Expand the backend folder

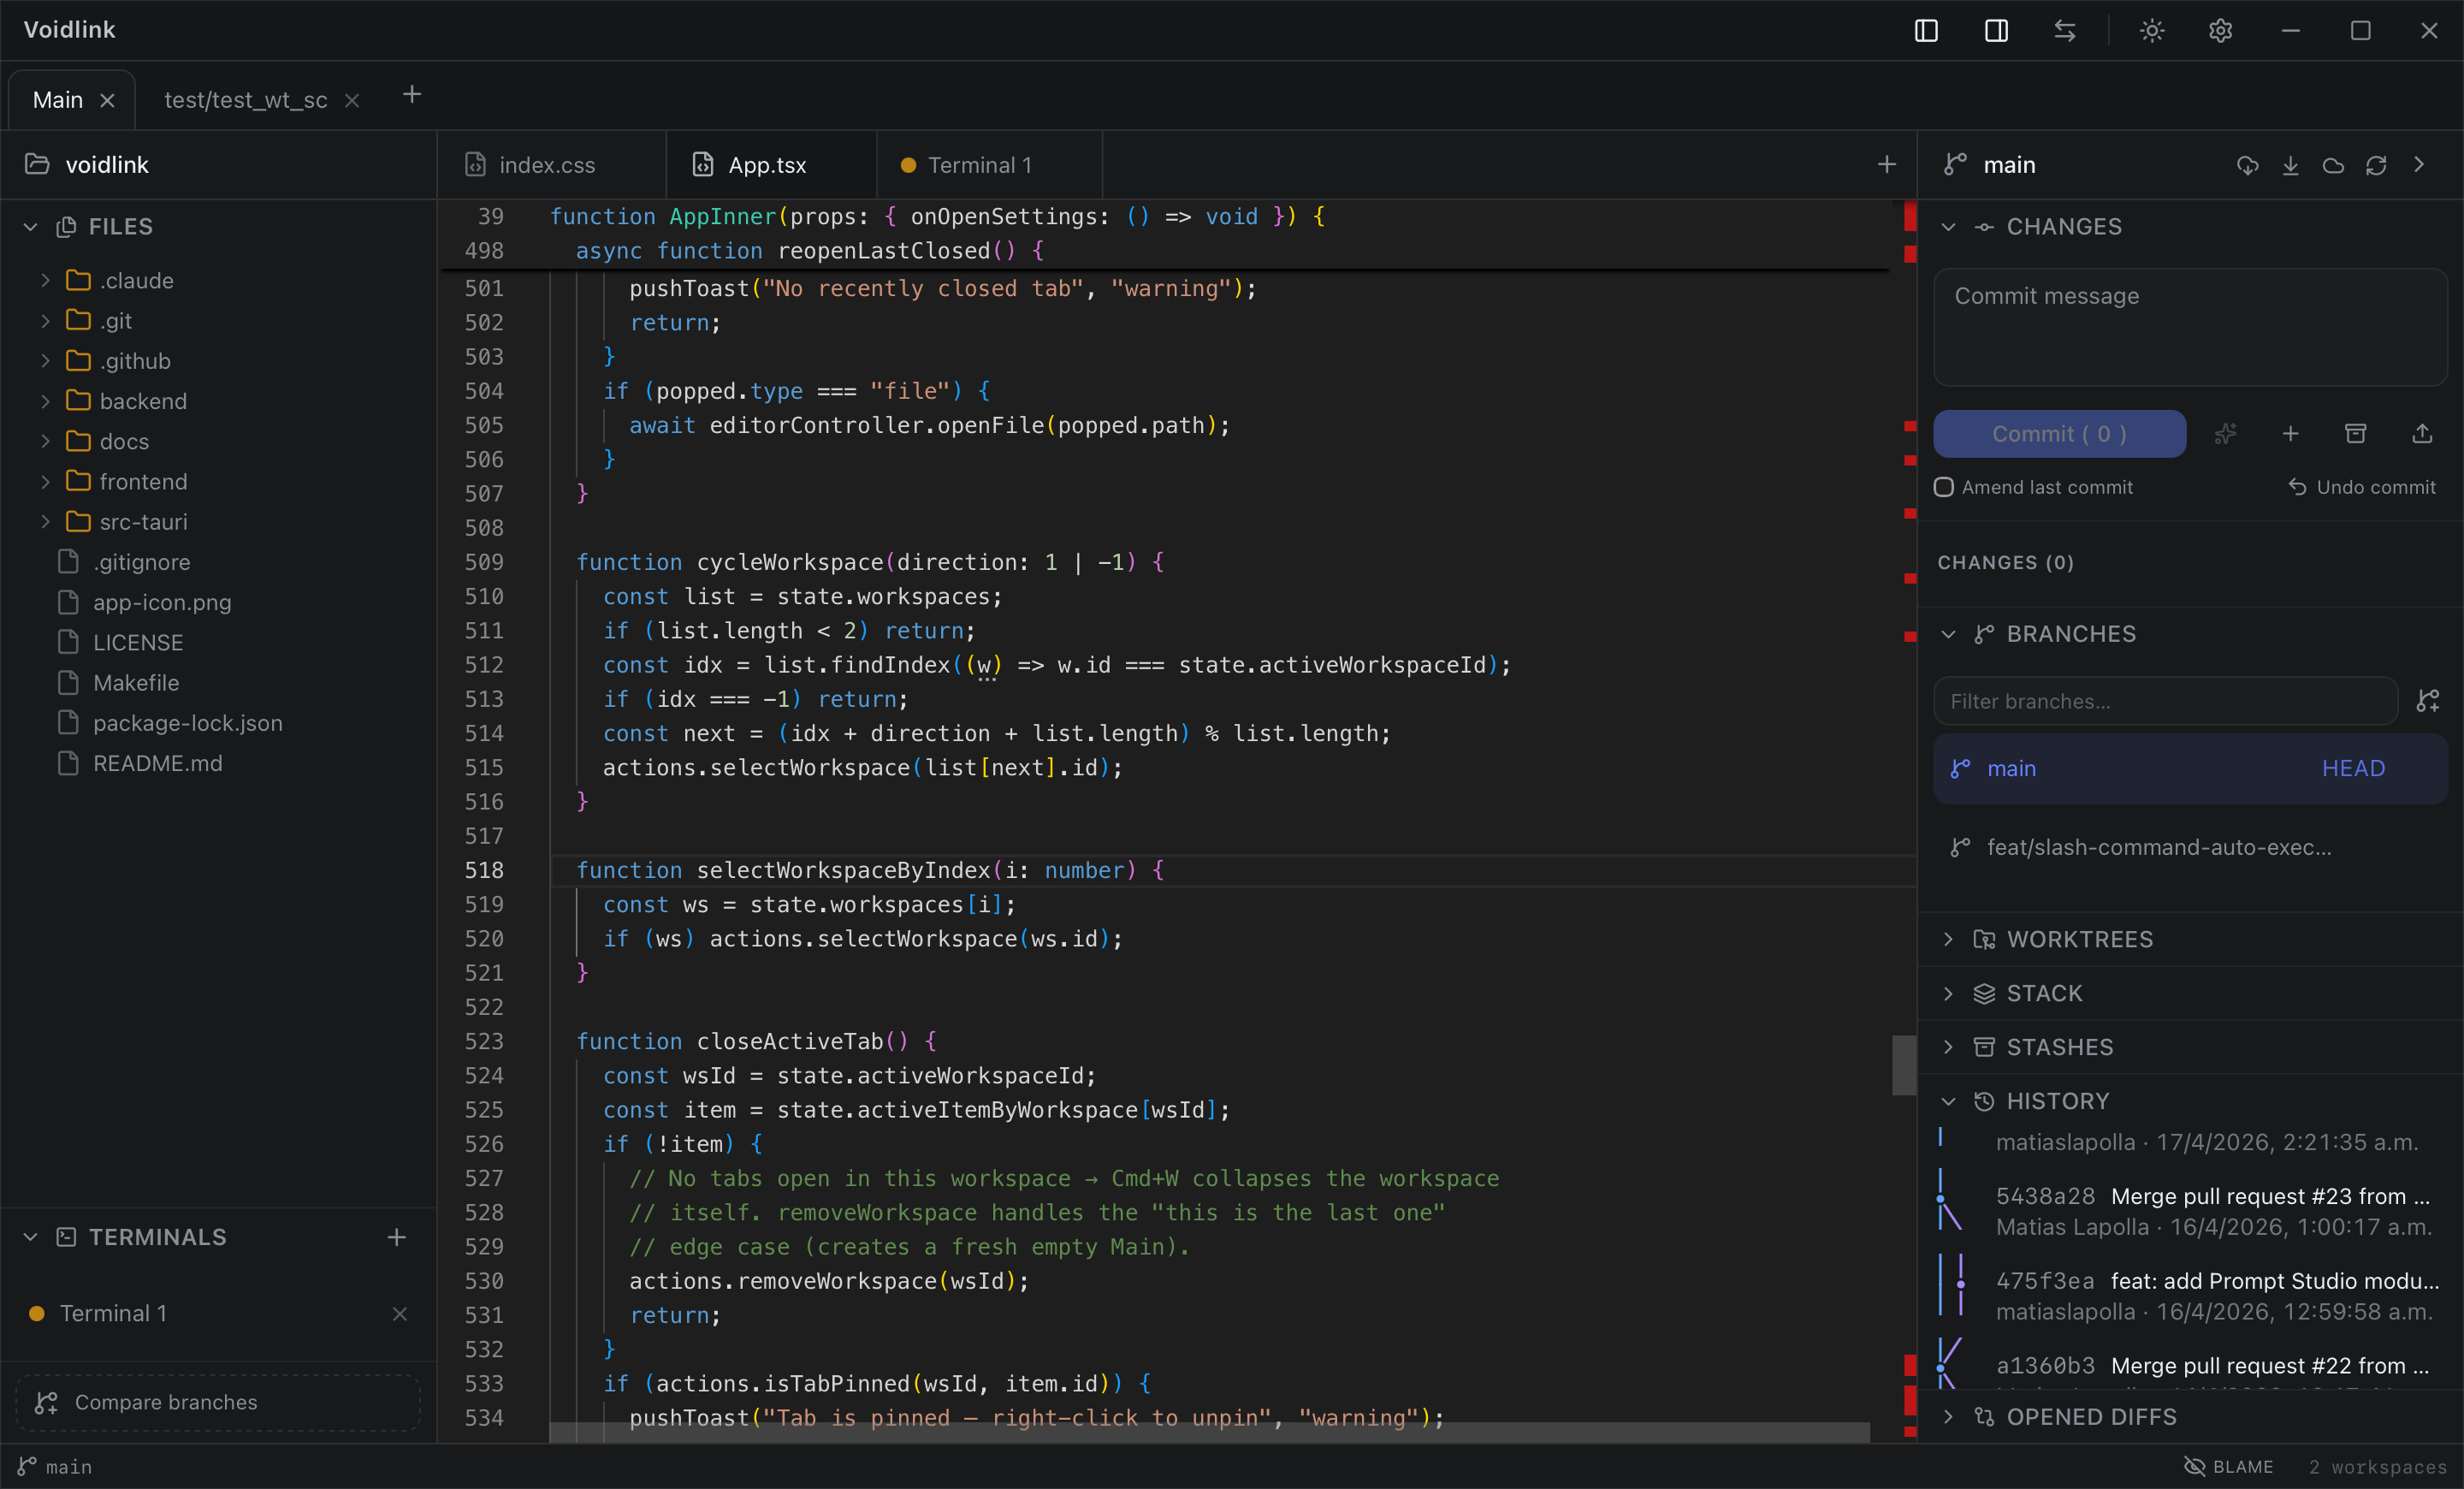point(45,401)
